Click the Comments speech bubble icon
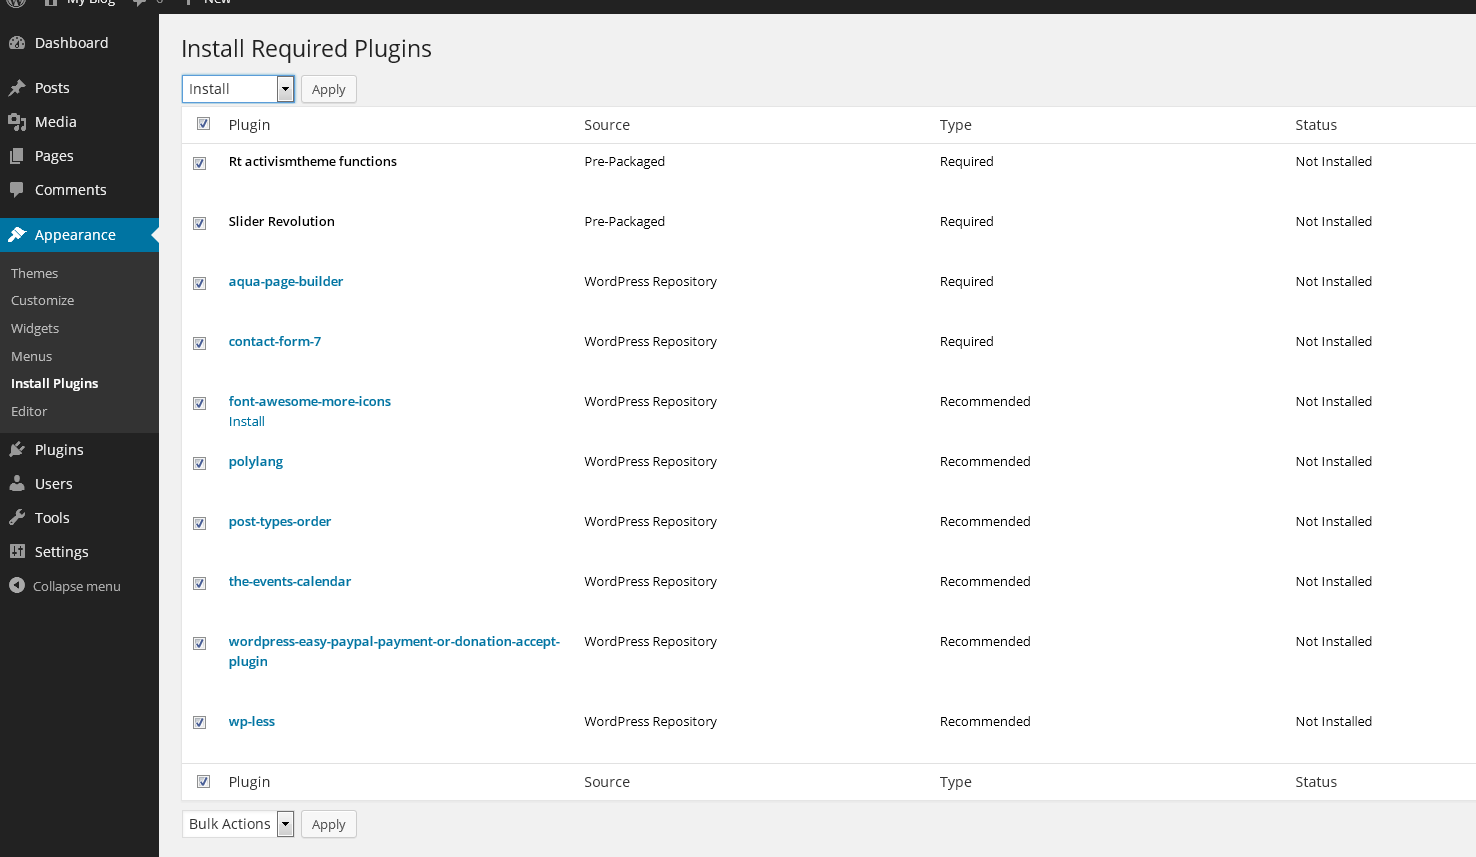The height and width of the screenshot is (857, 1476). pos(17,190)
